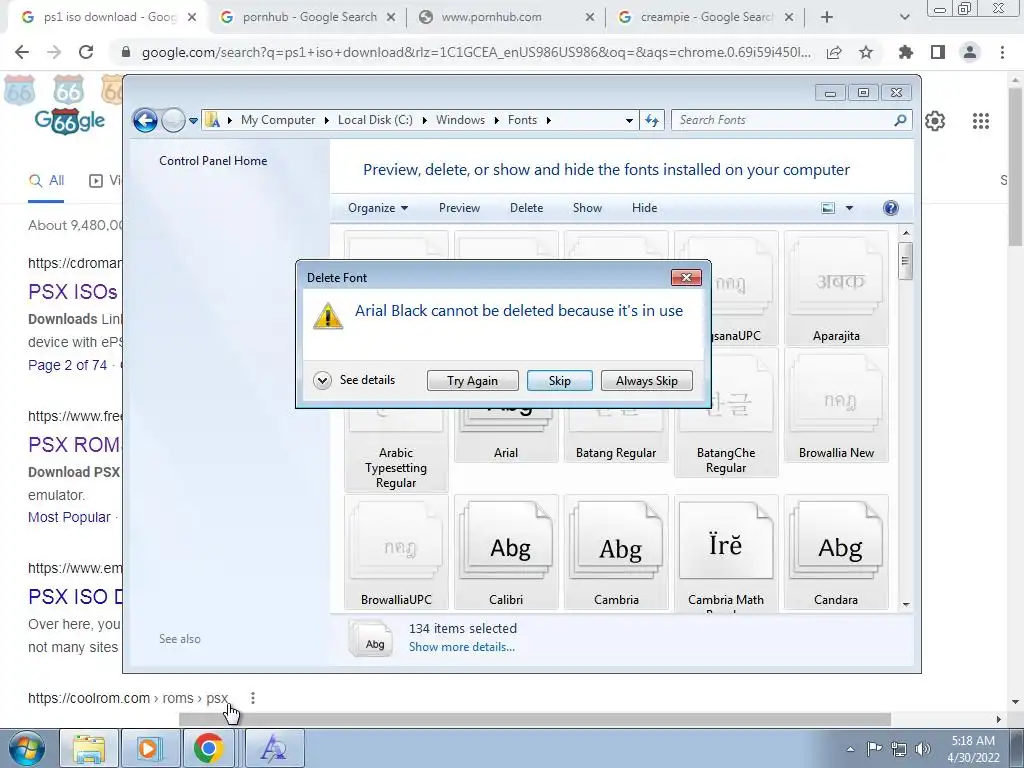This screenshot has width=1024, height=768.
Task: Open the view options dropdown arrow
Action: pos(850,208)
